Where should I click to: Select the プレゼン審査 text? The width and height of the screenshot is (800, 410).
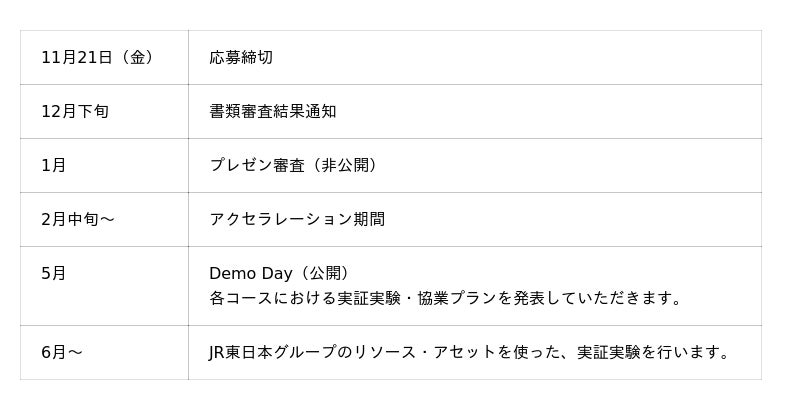click(x=257, y=165)
